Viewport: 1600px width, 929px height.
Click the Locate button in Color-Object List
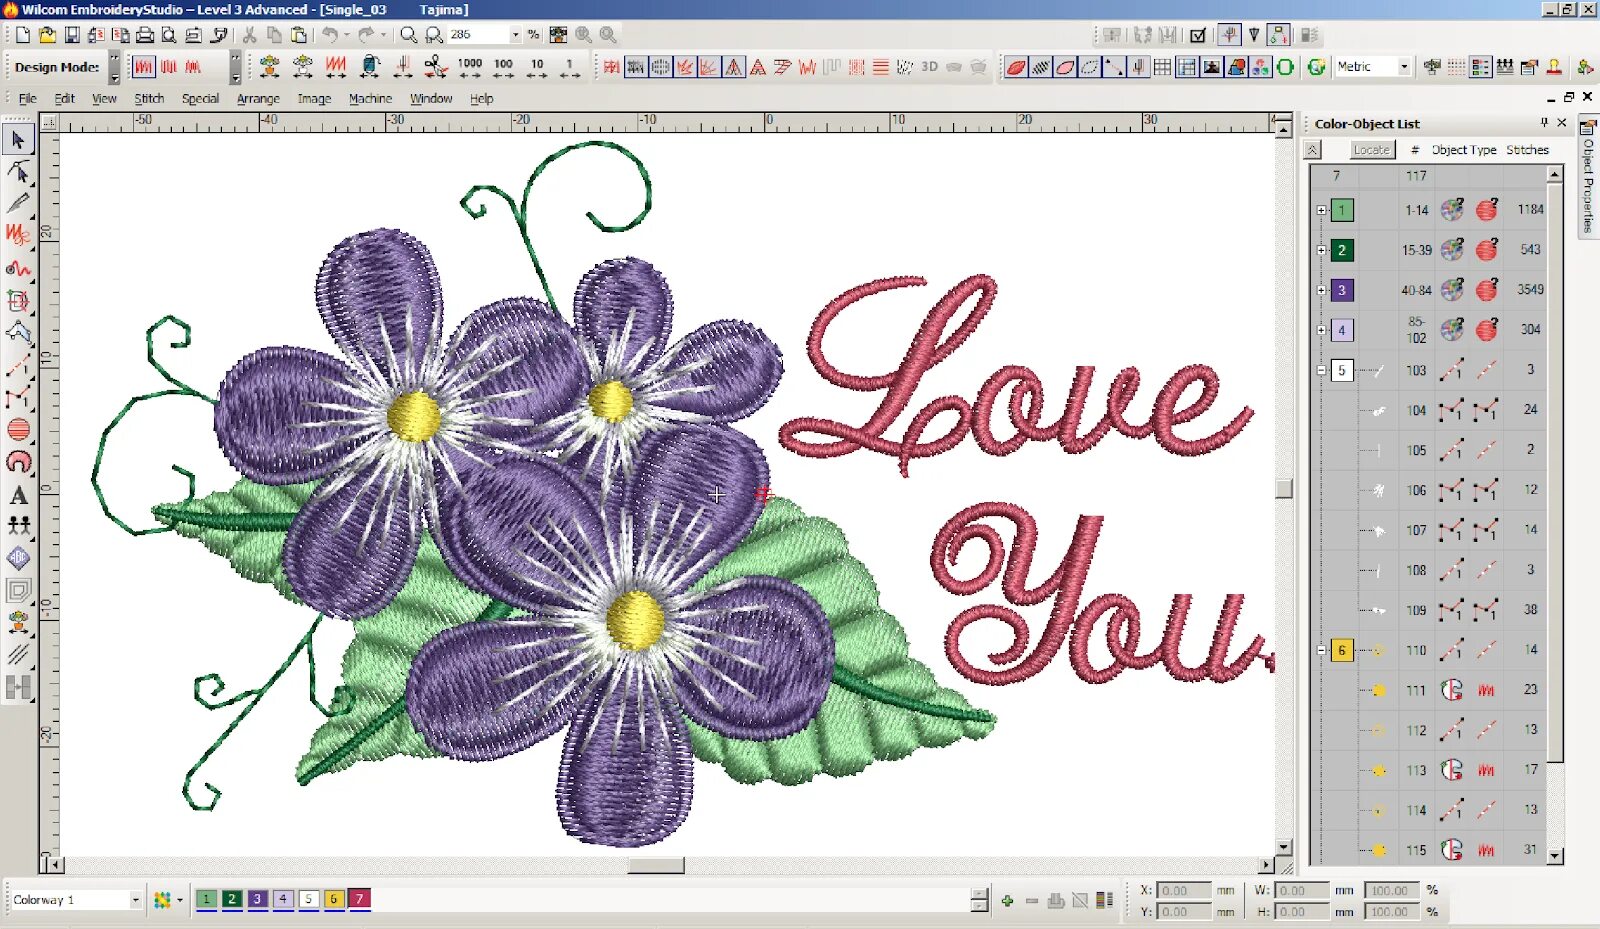[x=1370, y=150]
